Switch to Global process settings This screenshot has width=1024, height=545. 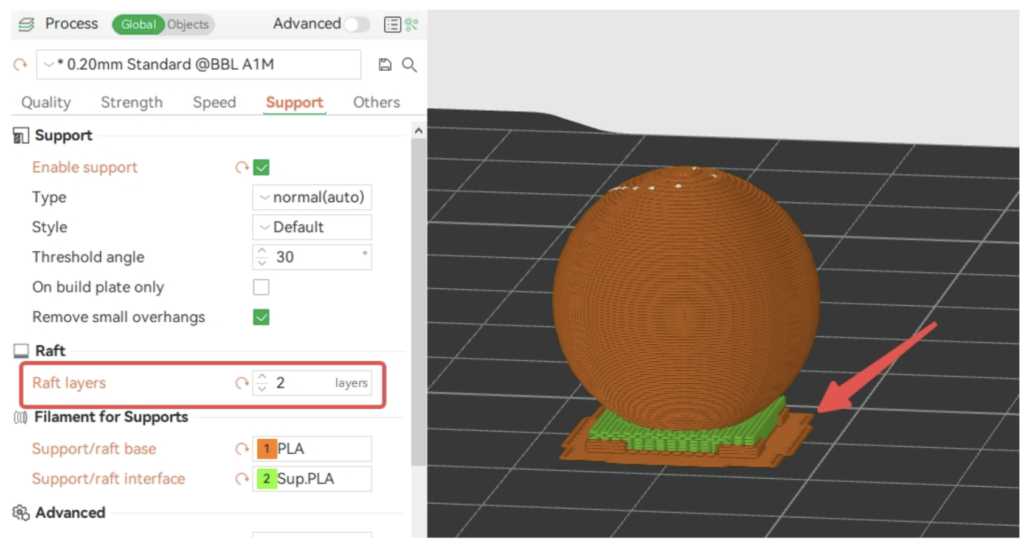click(138, 25)
